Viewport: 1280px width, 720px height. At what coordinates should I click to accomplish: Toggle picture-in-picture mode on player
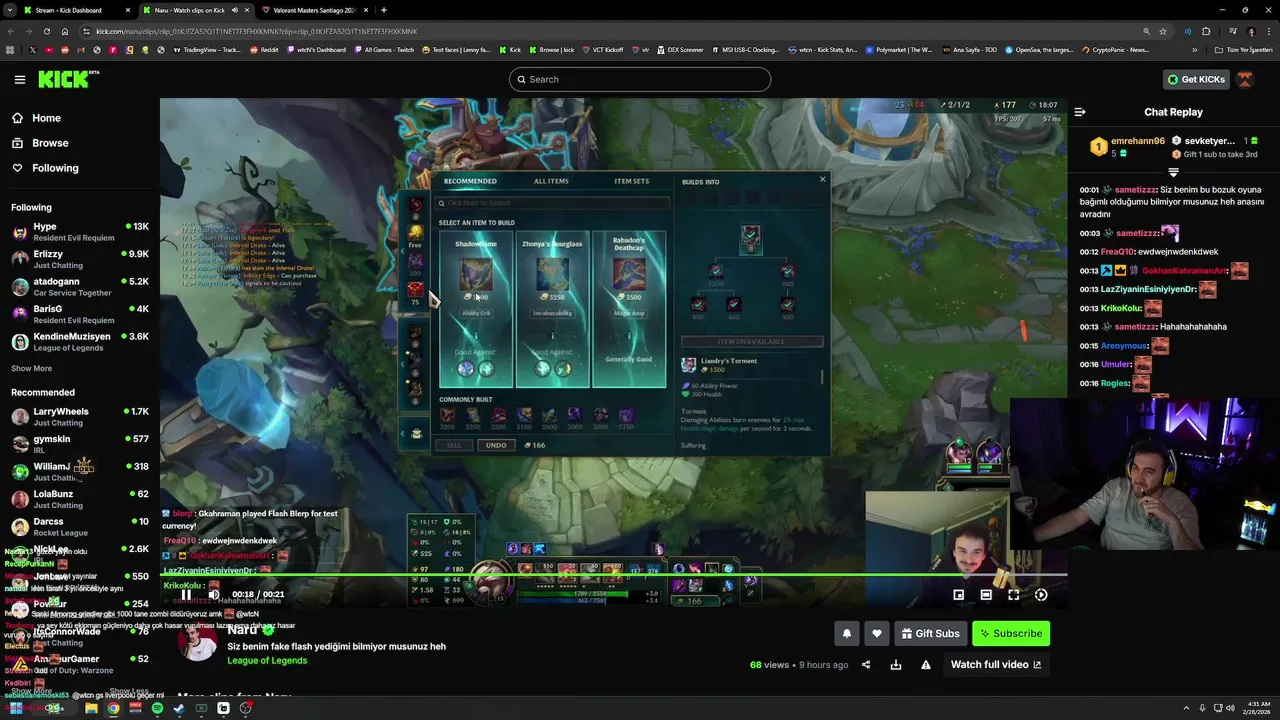click(958, 594)
